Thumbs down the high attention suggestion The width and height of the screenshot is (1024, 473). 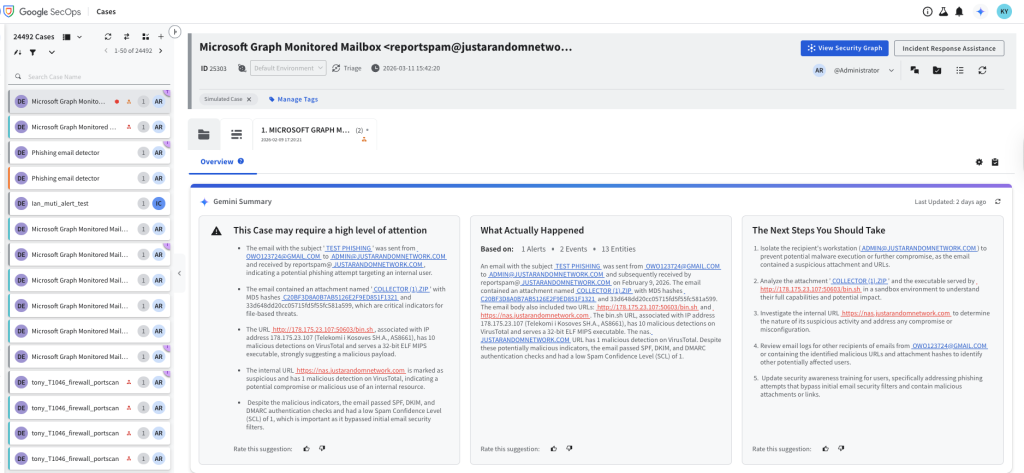[x=321, y=449]
